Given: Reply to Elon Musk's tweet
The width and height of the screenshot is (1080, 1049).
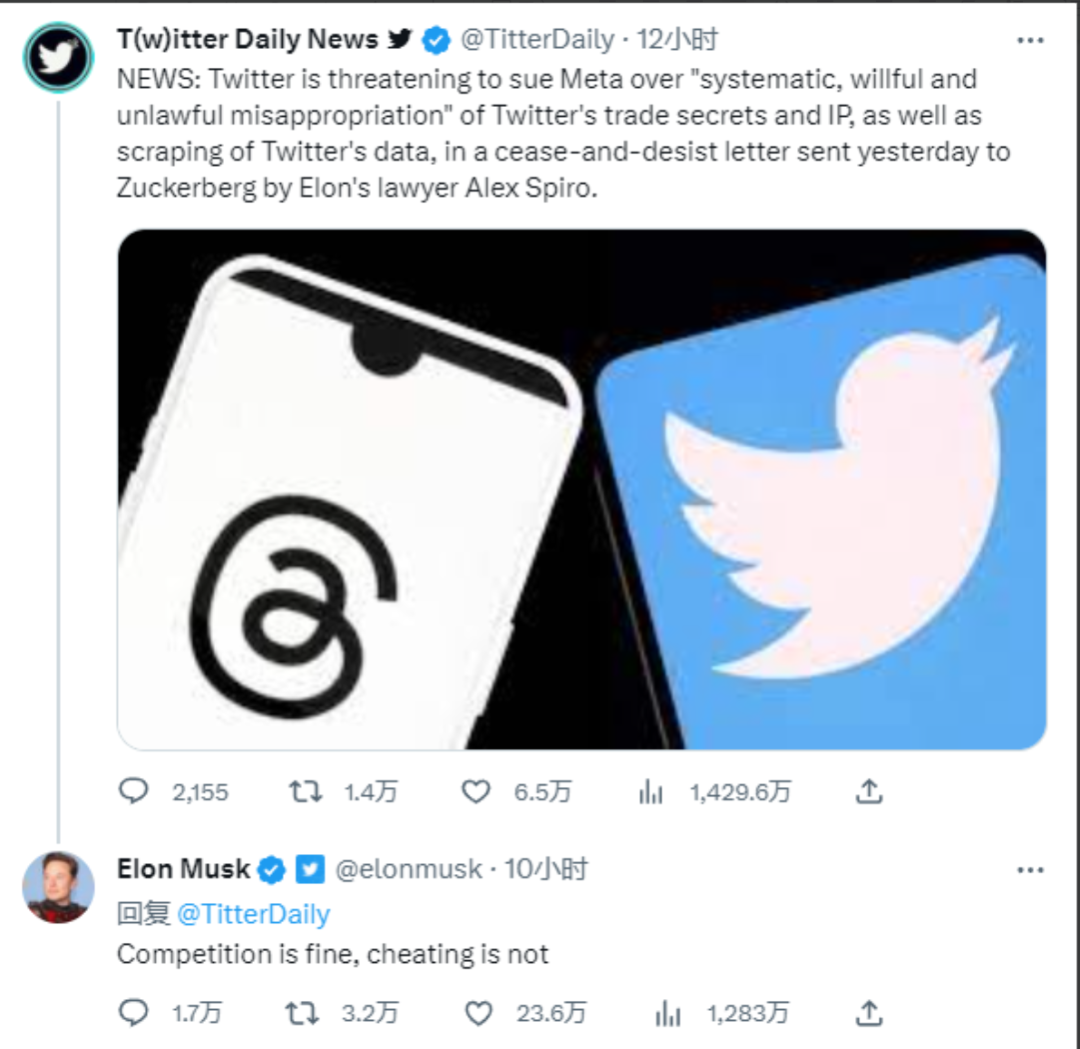Looking at the screenshot, I should pos(134,1012).
